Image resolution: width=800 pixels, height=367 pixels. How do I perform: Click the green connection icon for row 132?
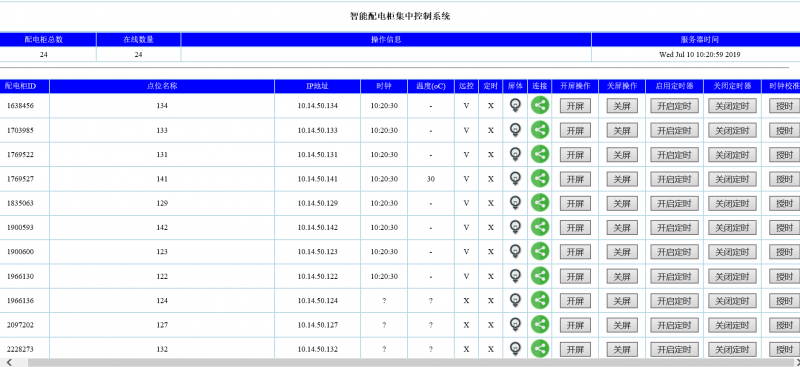(x=540, y=349)
